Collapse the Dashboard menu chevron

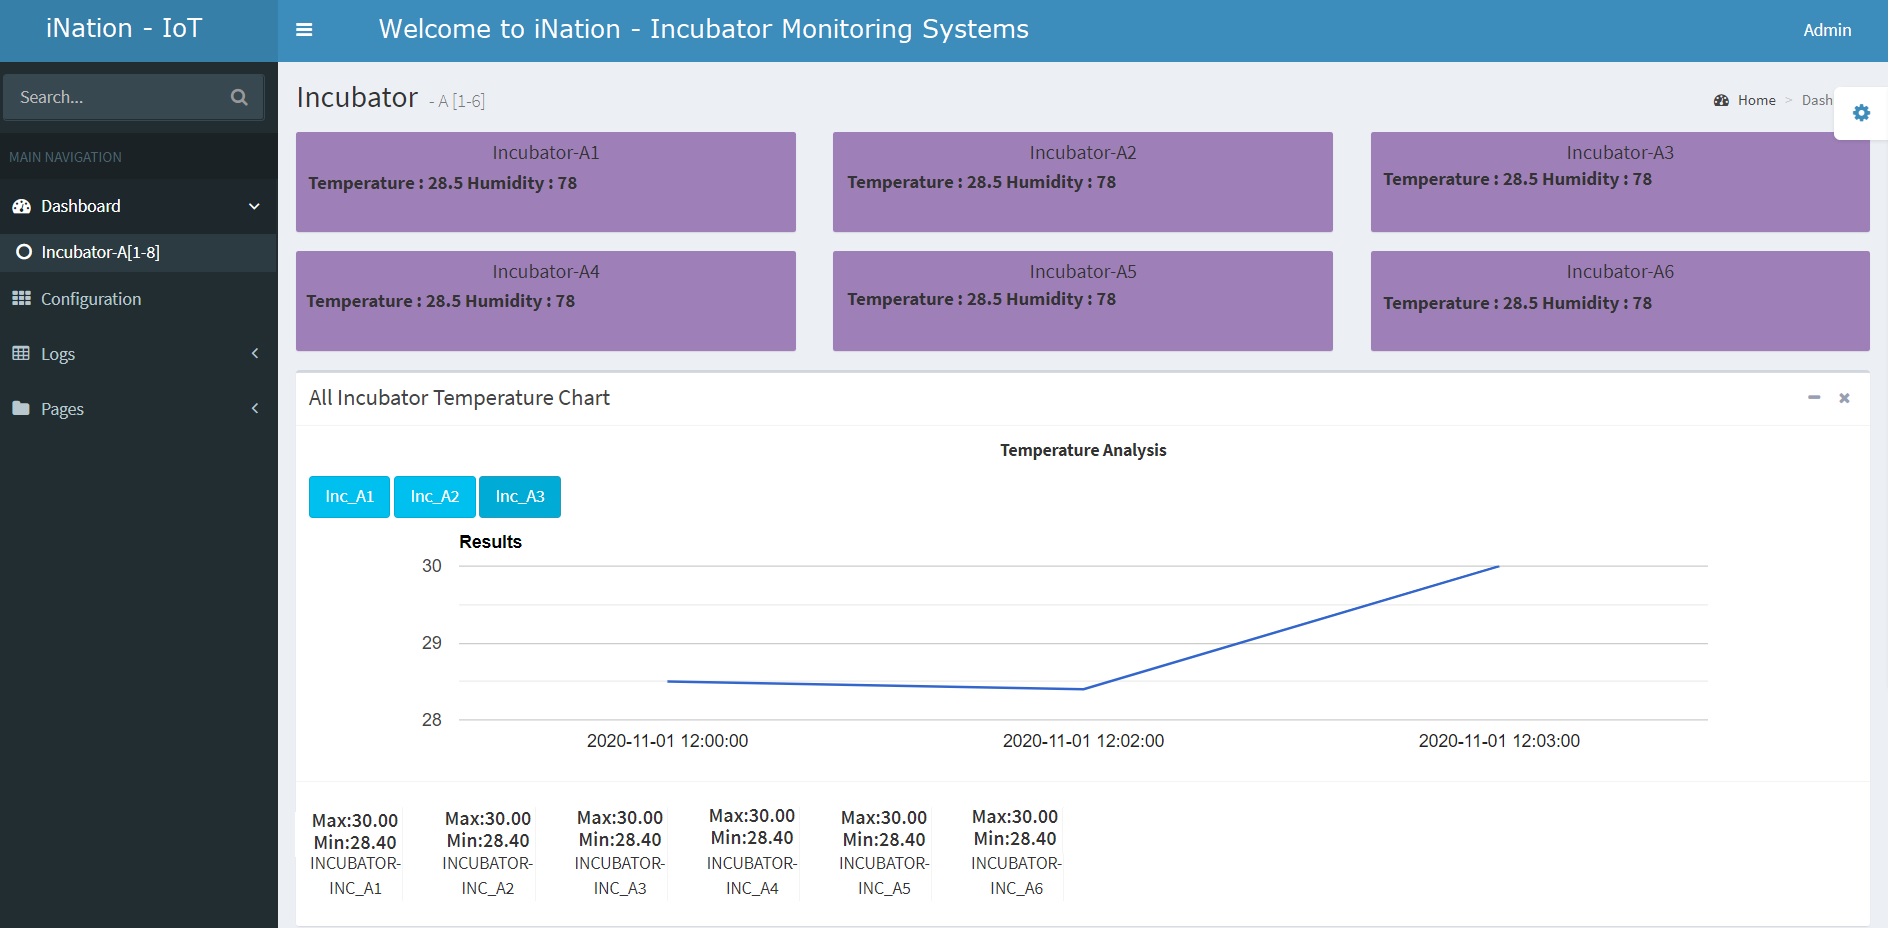coord(254,206)
